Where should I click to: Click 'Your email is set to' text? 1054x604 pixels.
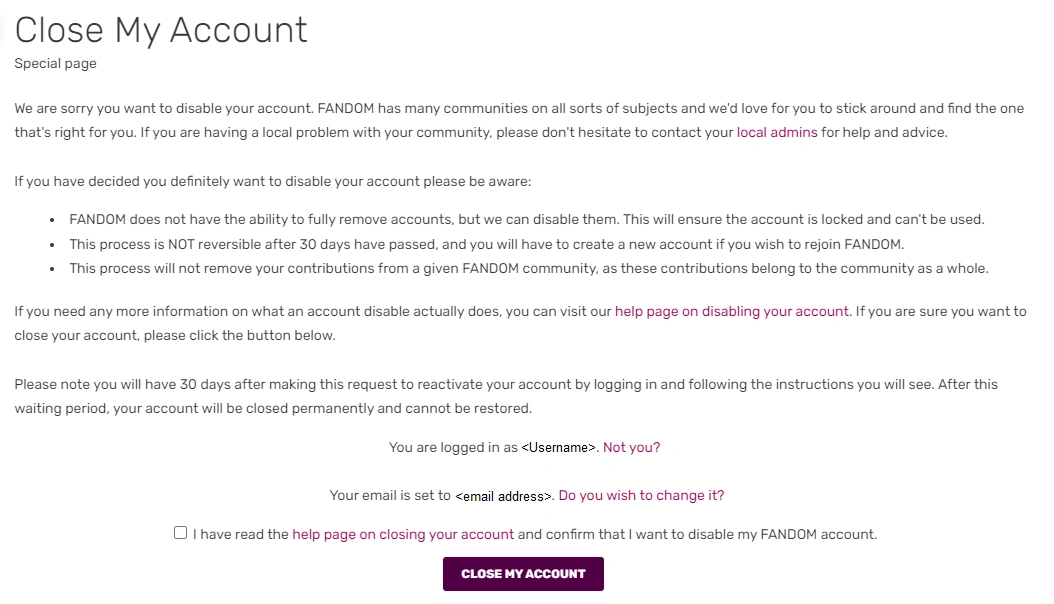391,495
